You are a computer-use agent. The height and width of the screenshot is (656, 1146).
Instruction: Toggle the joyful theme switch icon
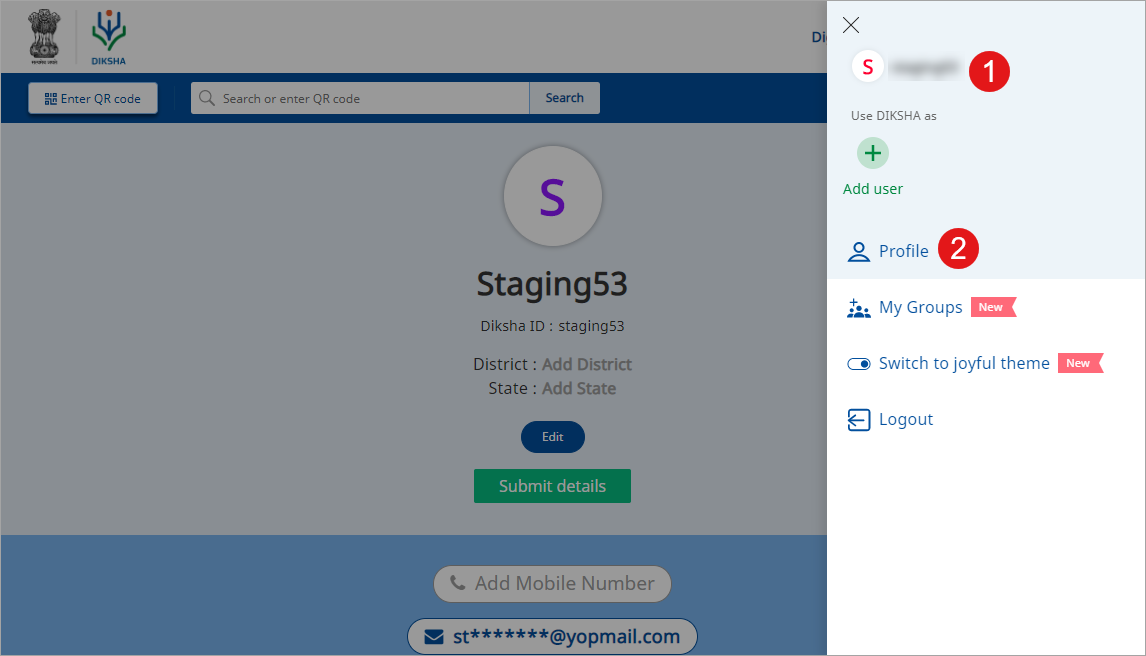click(x=858, y=364)
